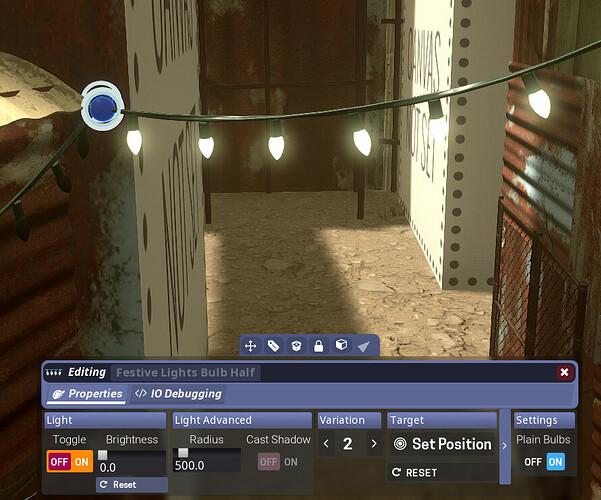Click the Brightness Reset button

(118, 484)
